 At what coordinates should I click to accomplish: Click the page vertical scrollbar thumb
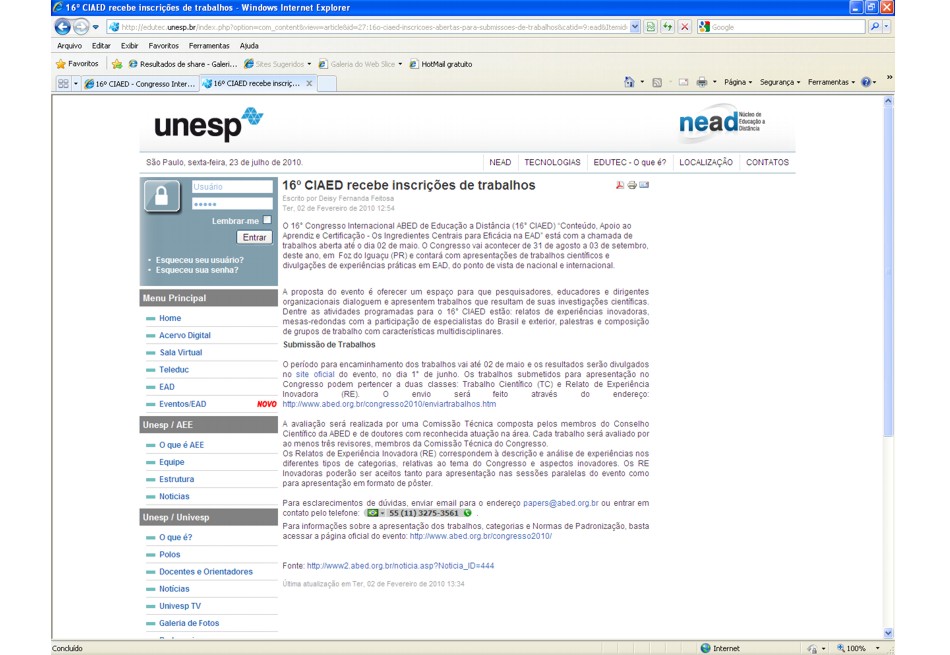point(888,271)
